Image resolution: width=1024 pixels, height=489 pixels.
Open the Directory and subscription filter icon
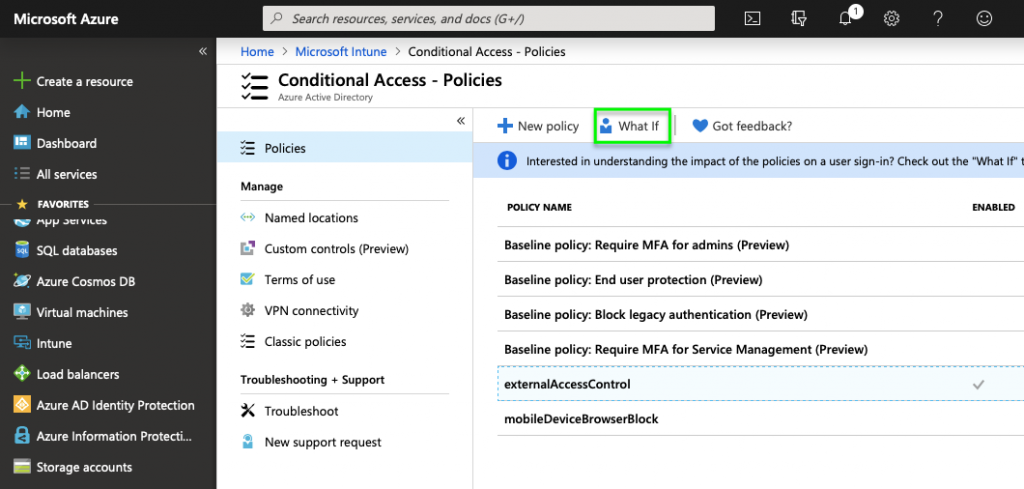(798, 18)
